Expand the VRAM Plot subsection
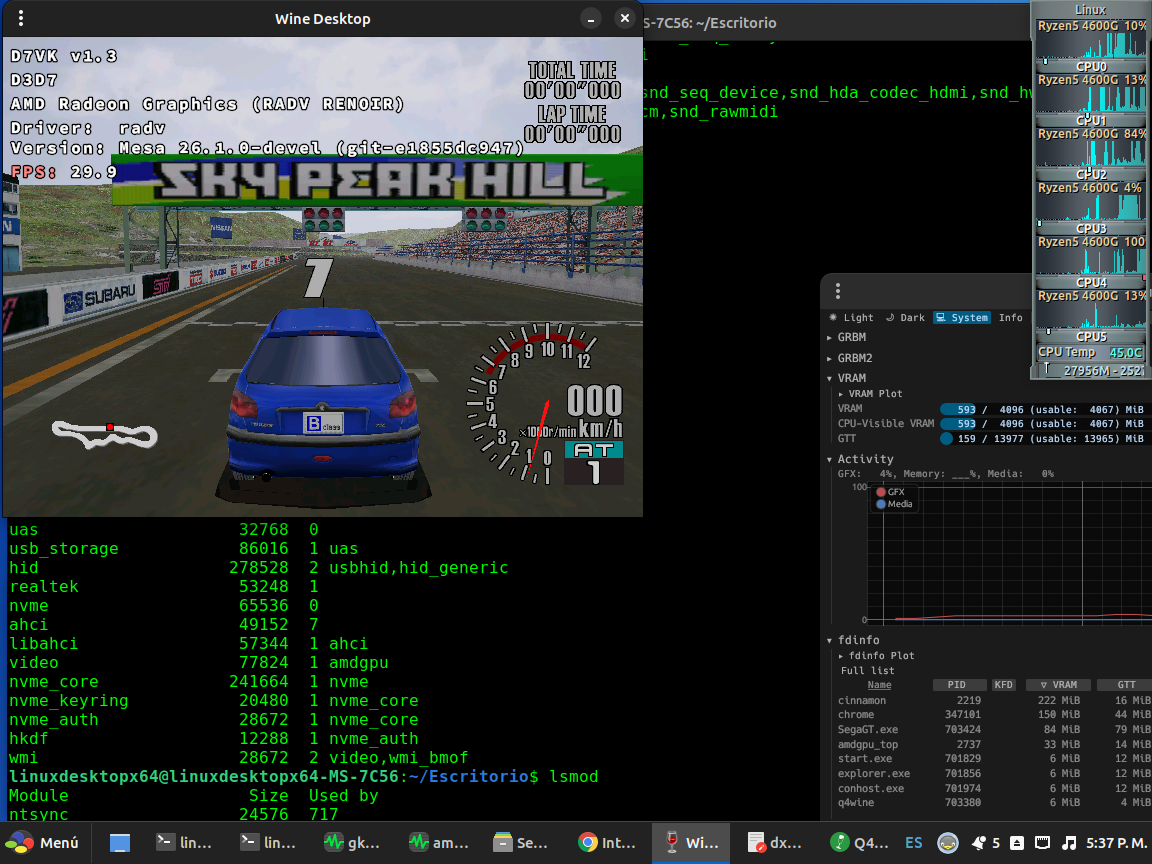Viewport: 1152px width, 864px height. pos(871,394)
